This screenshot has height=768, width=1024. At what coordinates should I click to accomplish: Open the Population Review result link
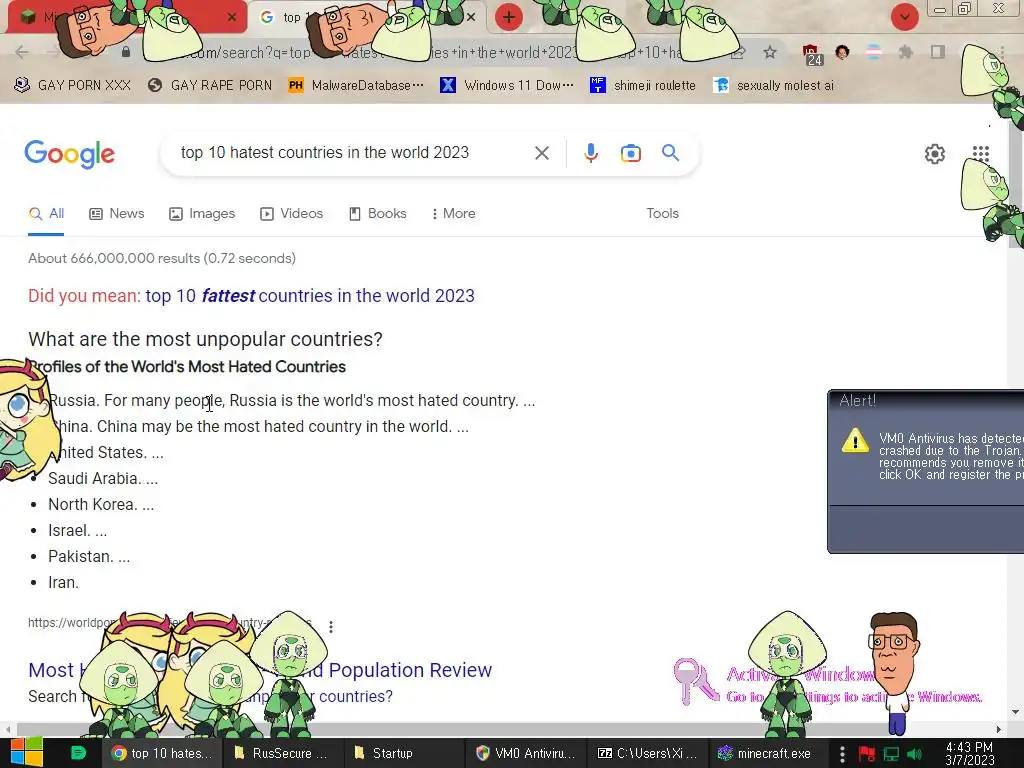pyautogui.click(x=260, y=670)
